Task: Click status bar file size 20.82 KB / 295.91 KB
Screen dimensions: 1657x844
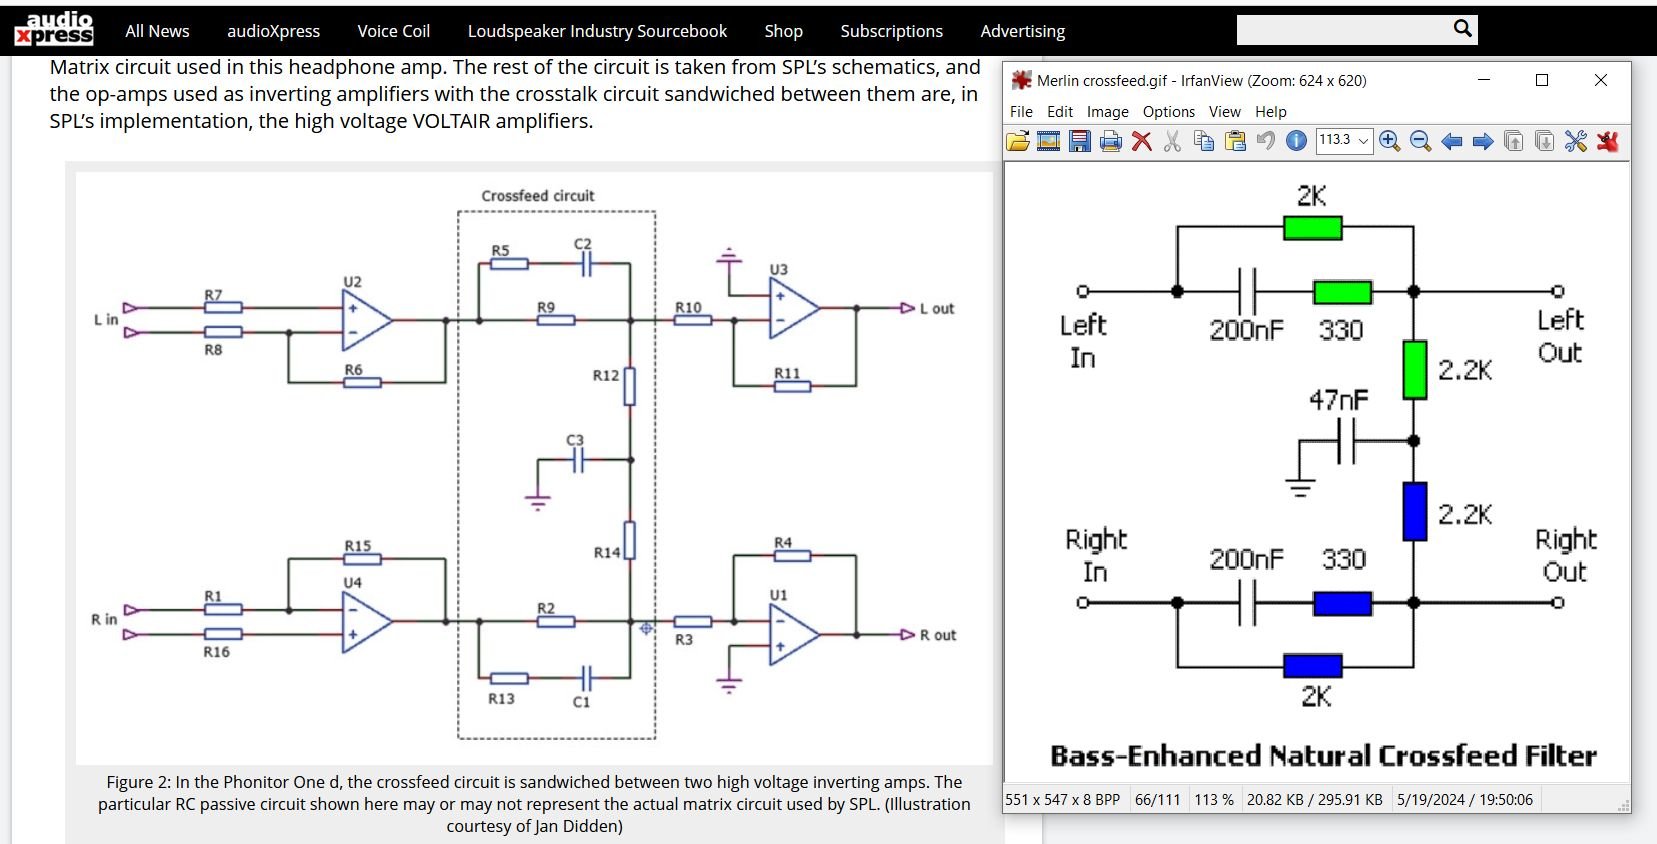Action: (x=1314, y=800)
